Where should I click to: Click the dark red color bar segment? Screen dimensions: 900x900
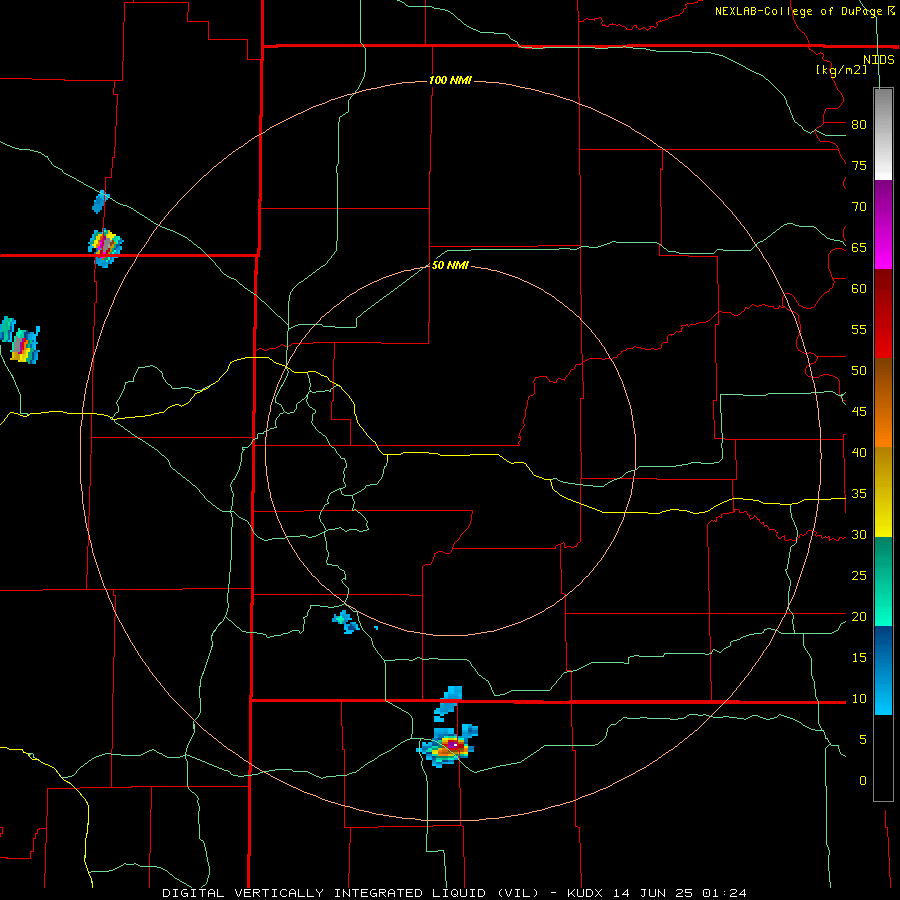[x=883, y=313]
